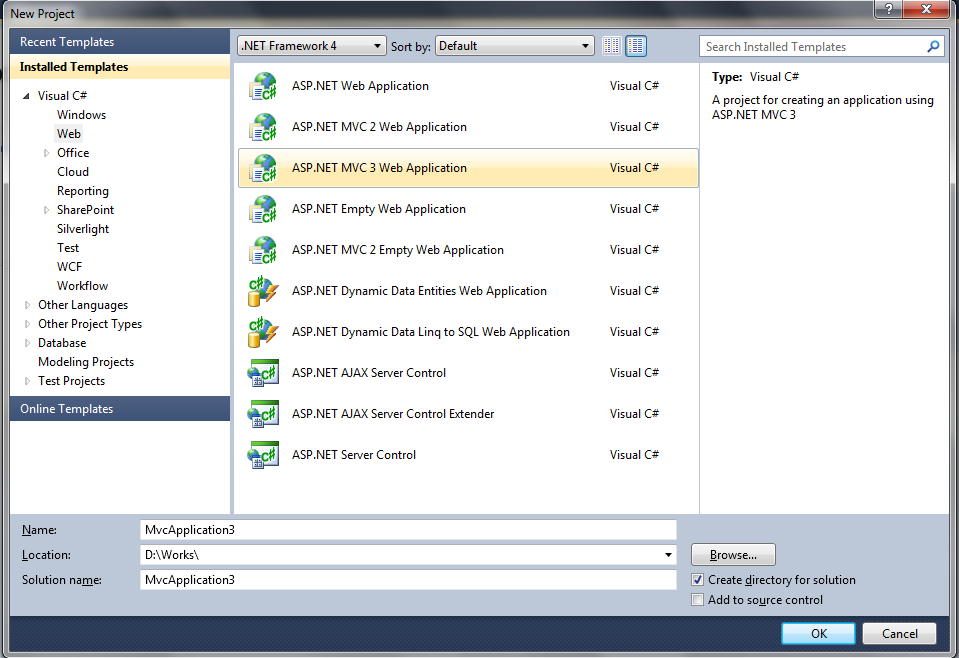The image size is (959, 658).
Task: Click the Solution name input field
Action: pos(408,580)
